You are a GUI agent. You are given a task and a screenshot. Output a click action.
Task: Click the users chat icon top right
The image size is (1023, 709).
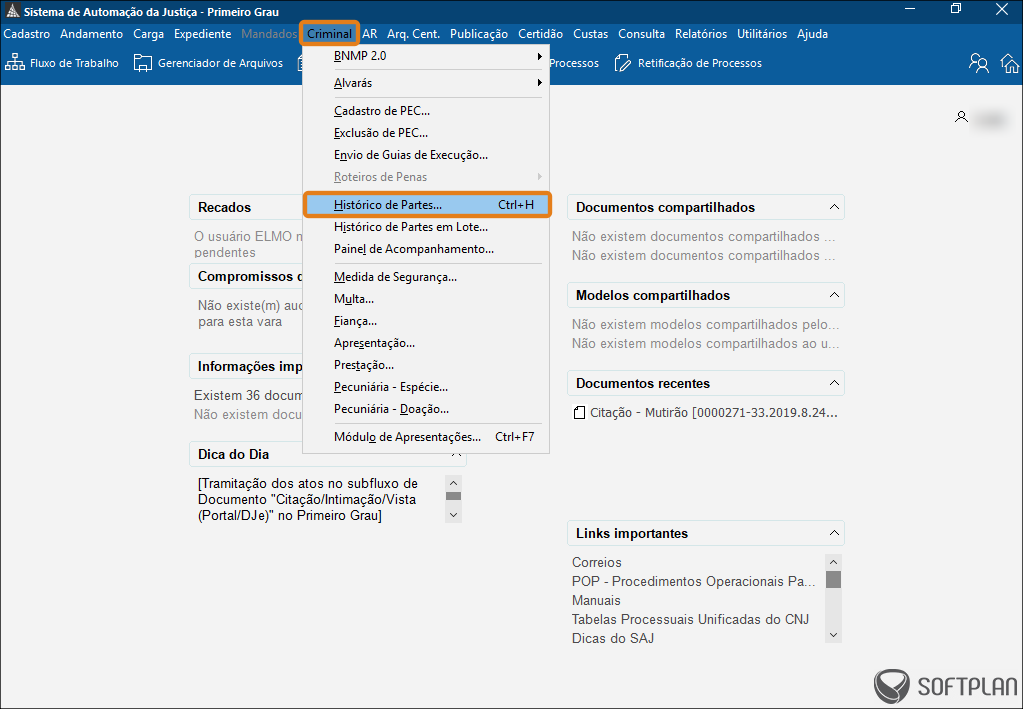coord(979,63)
